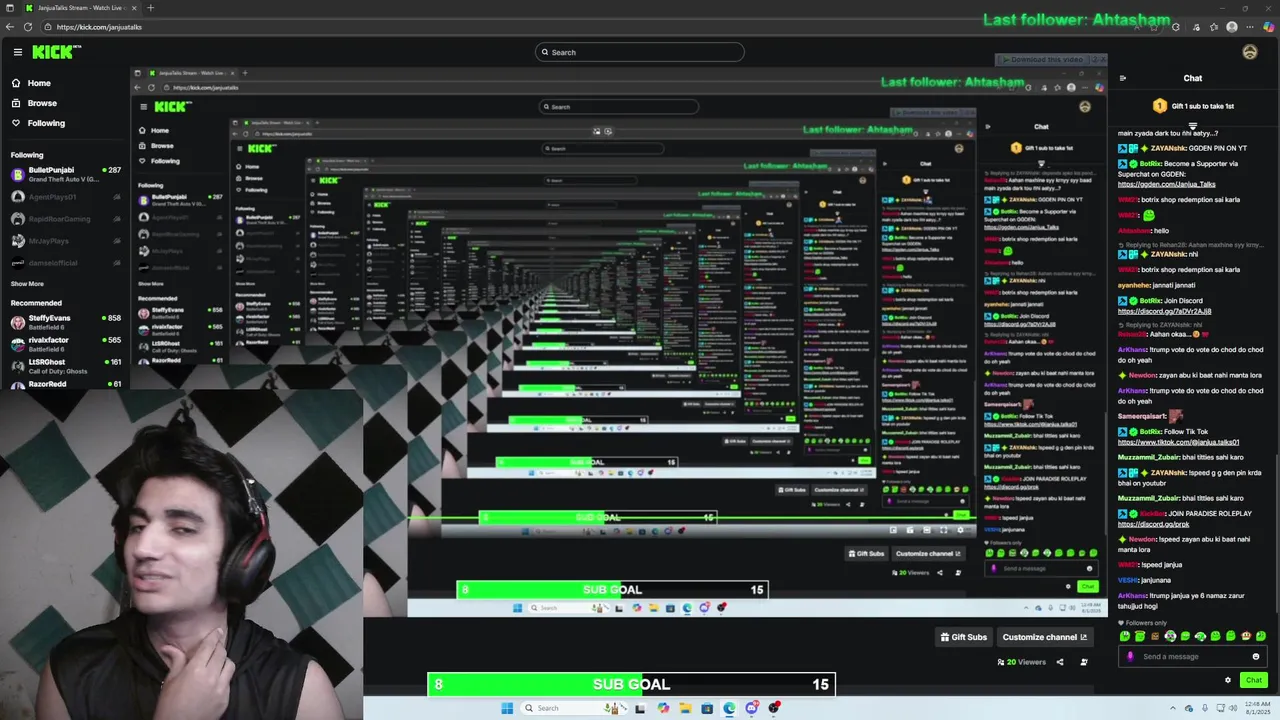The image size is (1280, 720).
Task: Open Microsoft Store from the outermost taskbar
Action: pos(707,708)
